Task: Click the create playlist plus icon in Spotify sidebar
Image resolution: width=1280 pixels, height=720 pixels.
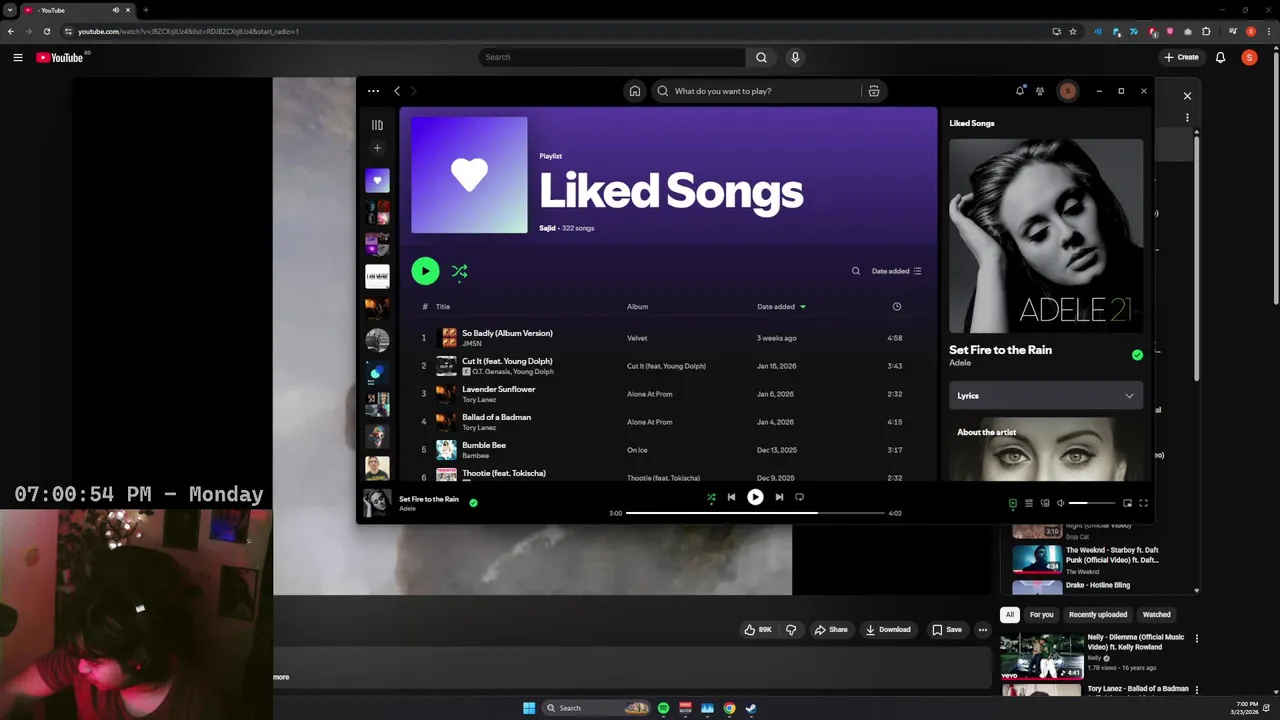Action: pos(377,148)
